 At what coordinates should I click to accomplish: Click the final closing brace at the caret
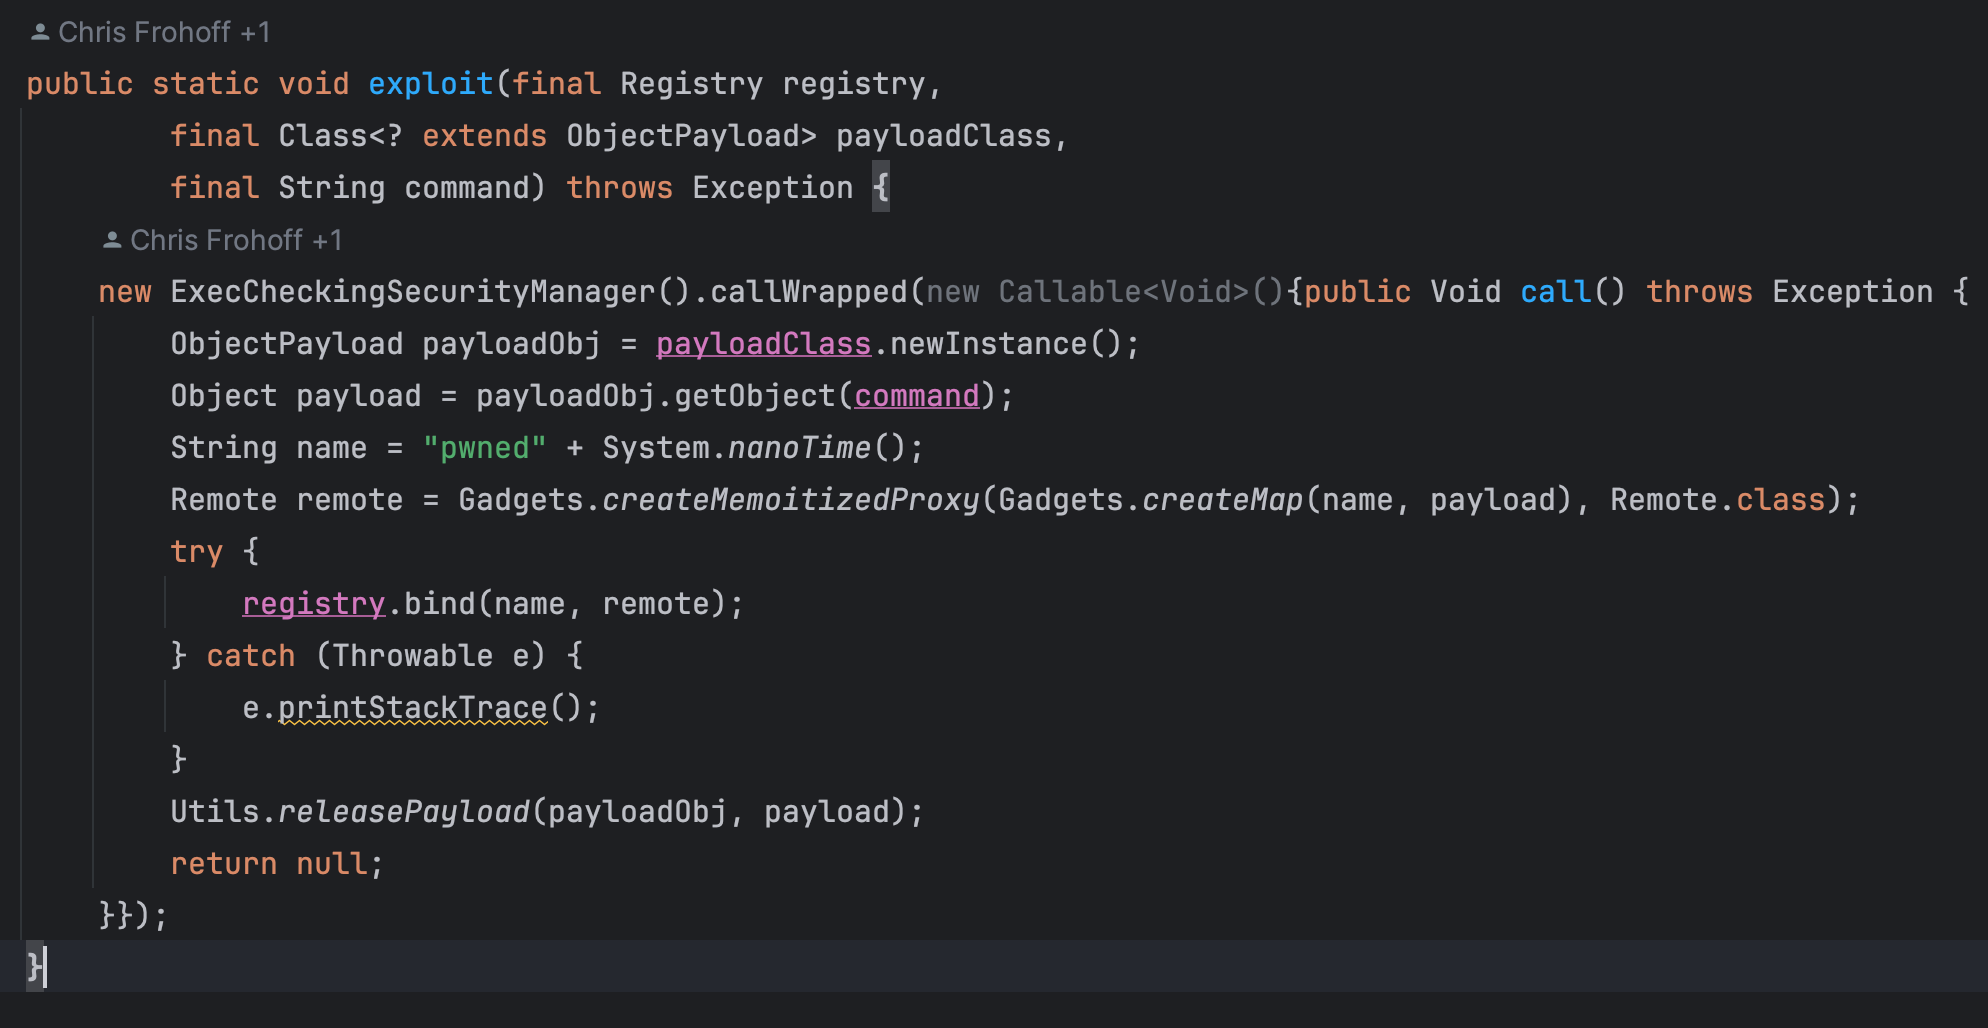(35, 967)
